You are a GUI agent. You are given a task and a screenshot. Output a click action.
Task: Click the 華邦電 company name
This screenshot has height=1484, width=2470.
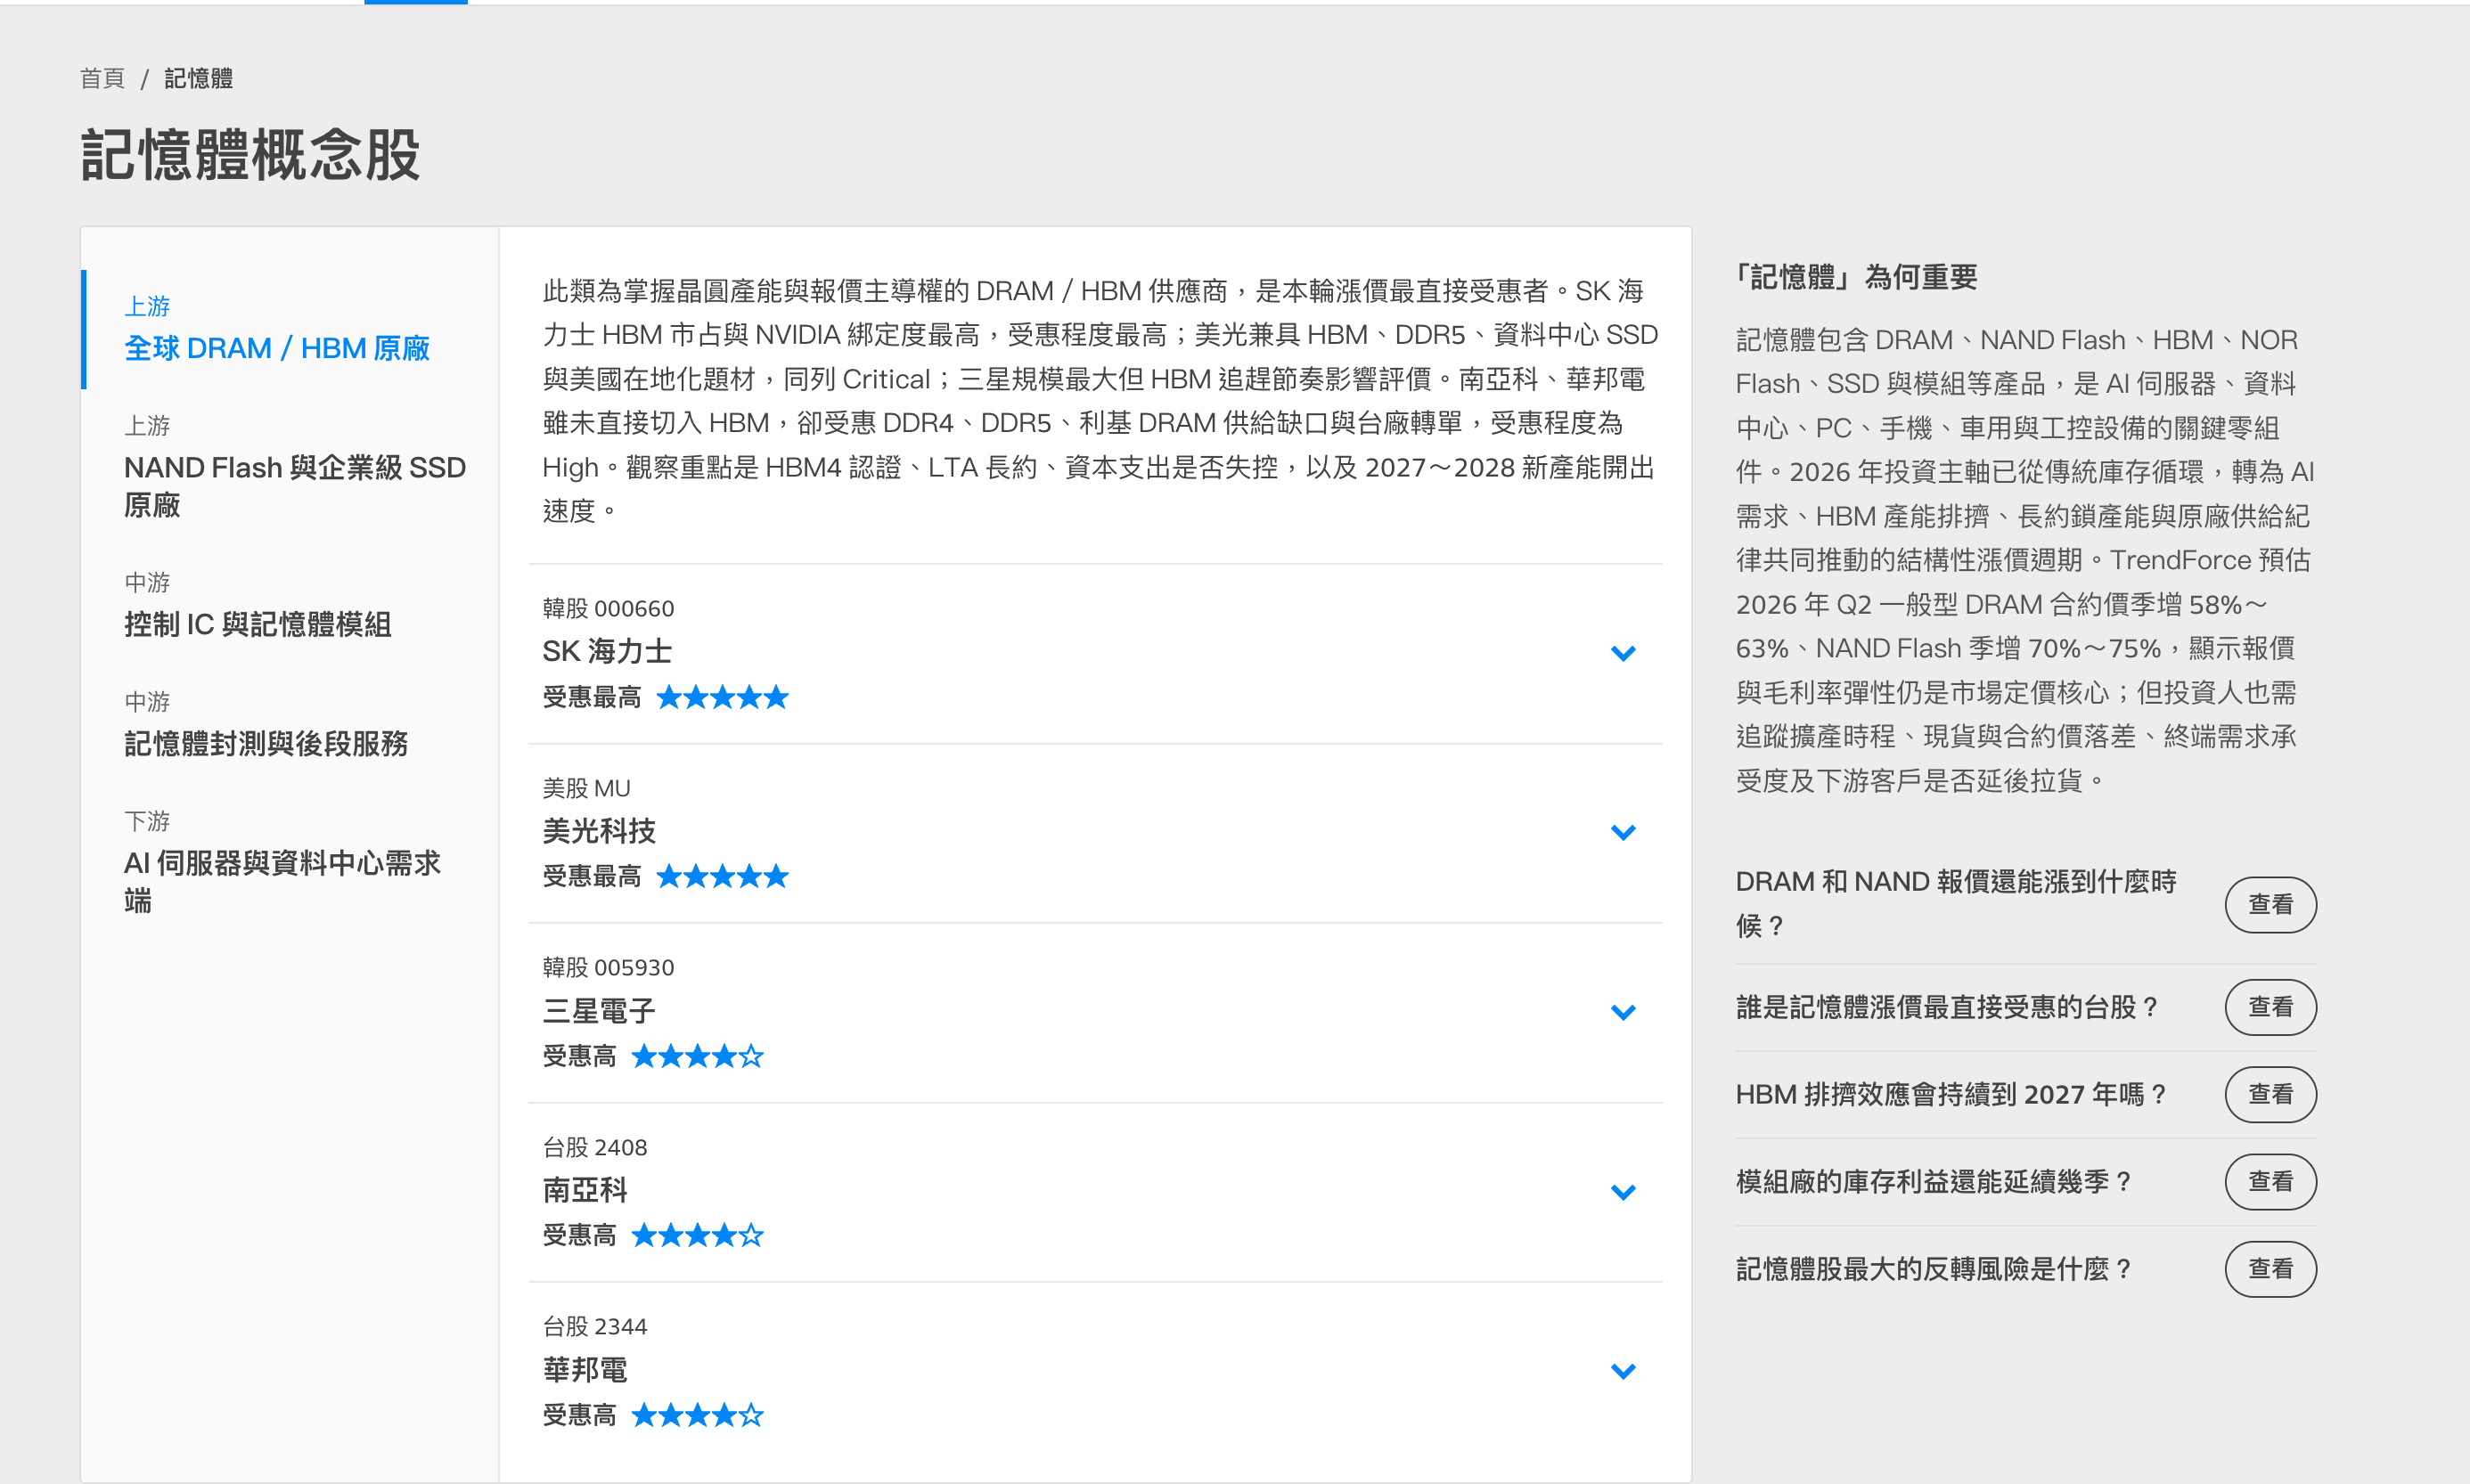coord(585,1370)
